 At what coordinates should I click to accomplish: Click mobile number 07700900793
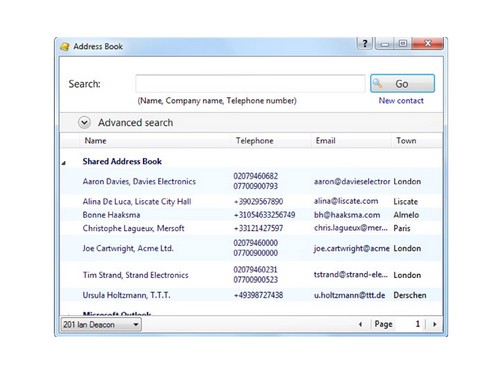(x=255, y=186)
